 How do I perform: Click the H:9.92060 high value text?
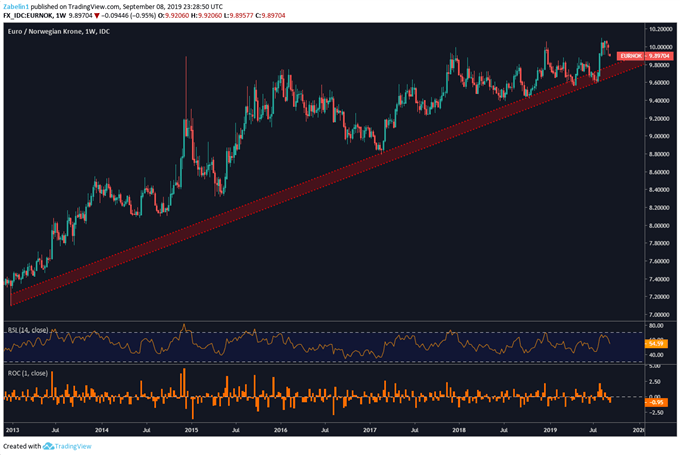206,15
